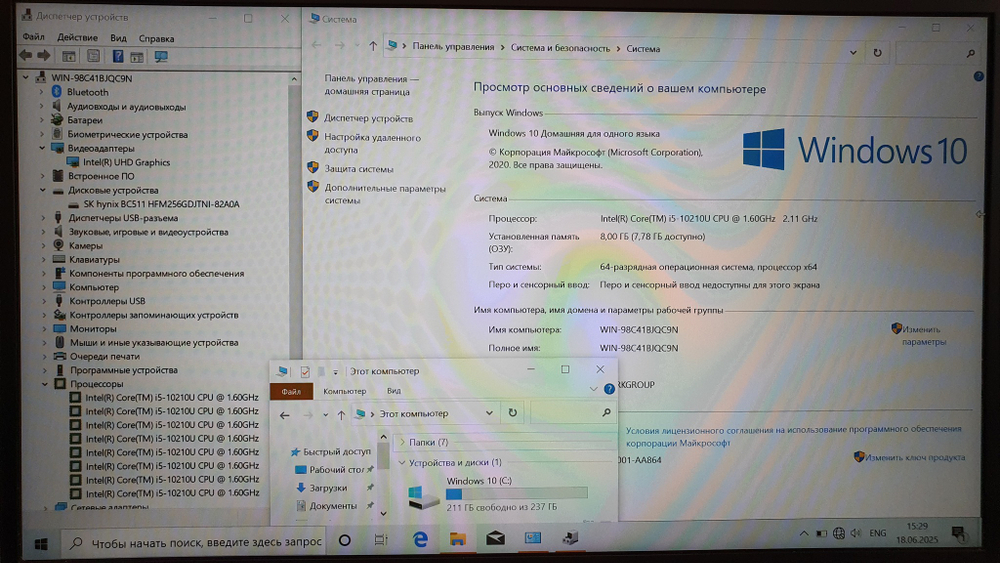Image resolution: width=1000 pixels, height=563 pixels.
Task: Open Вид ribbon tab in Explorer
Action: [x=394, y=391]
